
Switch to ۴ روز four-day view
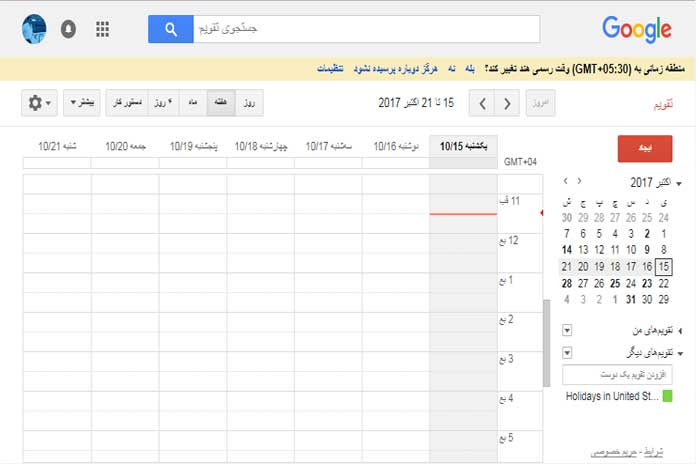coord(163,103)
